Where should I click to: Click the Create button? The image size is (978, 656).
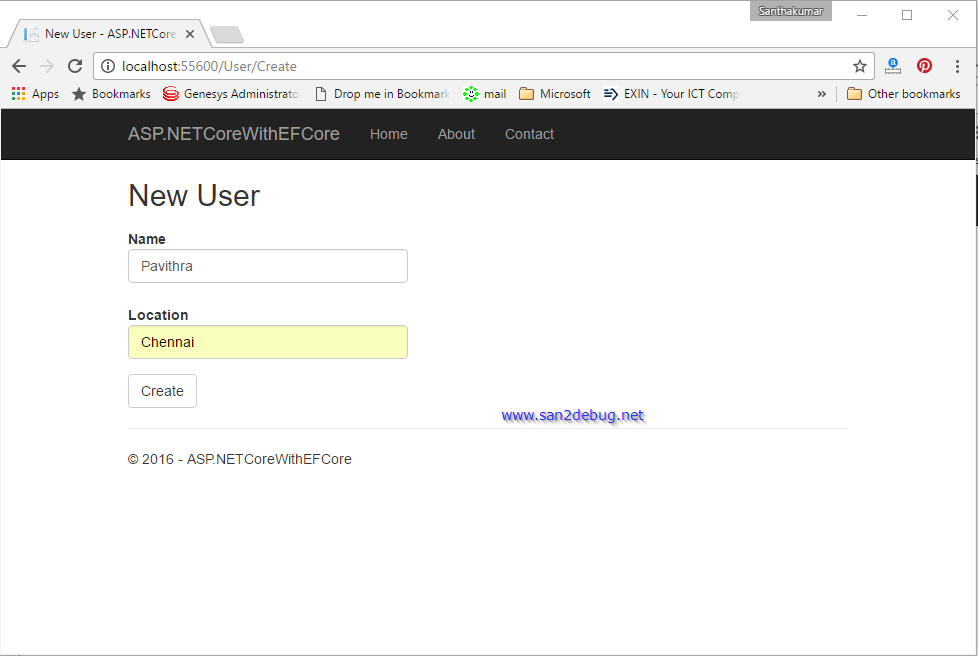click(162, 391)
